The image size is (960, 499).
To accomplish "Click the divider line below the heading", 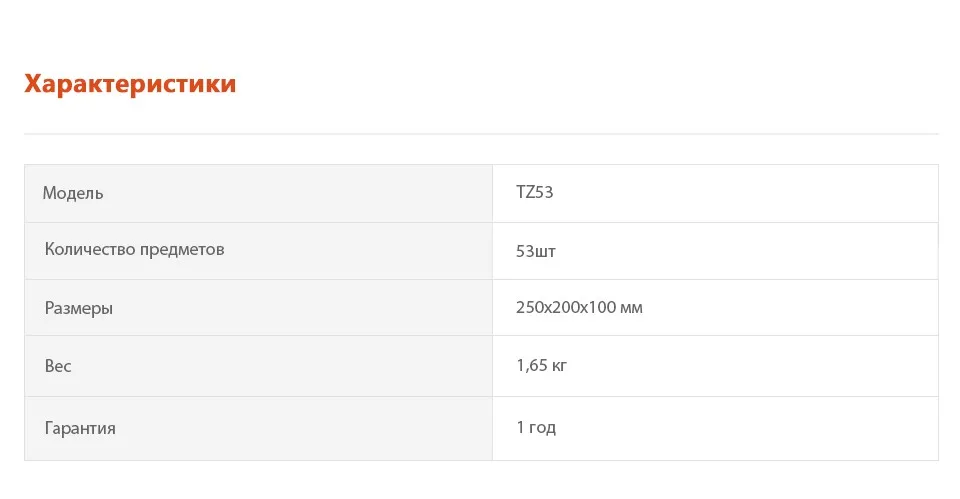I will pos(480,134).
